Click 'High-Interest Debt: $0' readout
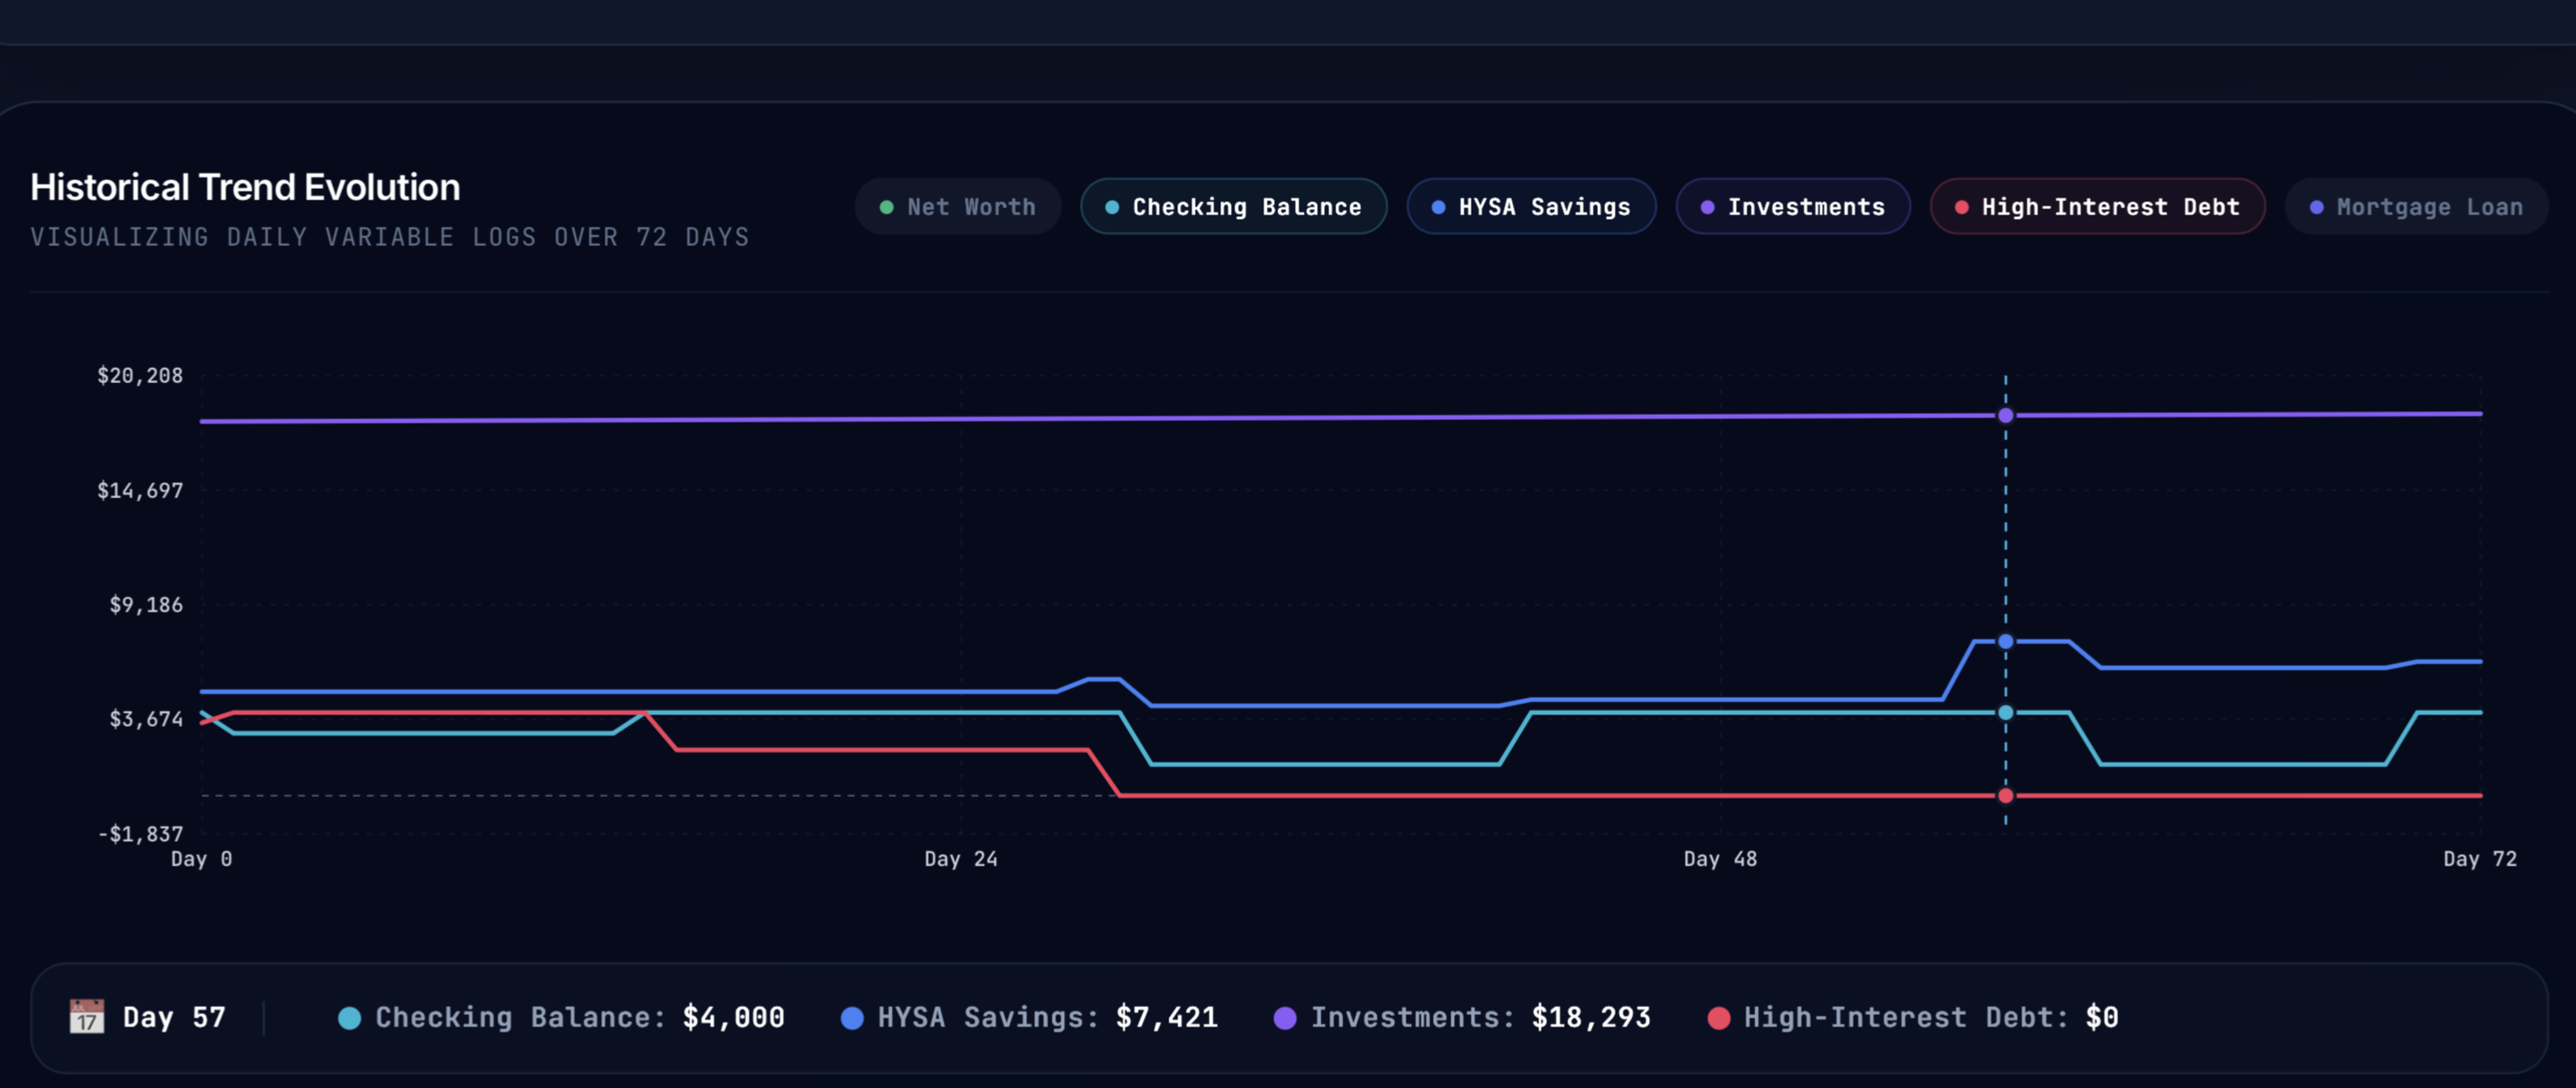Image resolution: width=2576 pixels, height=1088 pixels. click(x=1913, y=1017)
